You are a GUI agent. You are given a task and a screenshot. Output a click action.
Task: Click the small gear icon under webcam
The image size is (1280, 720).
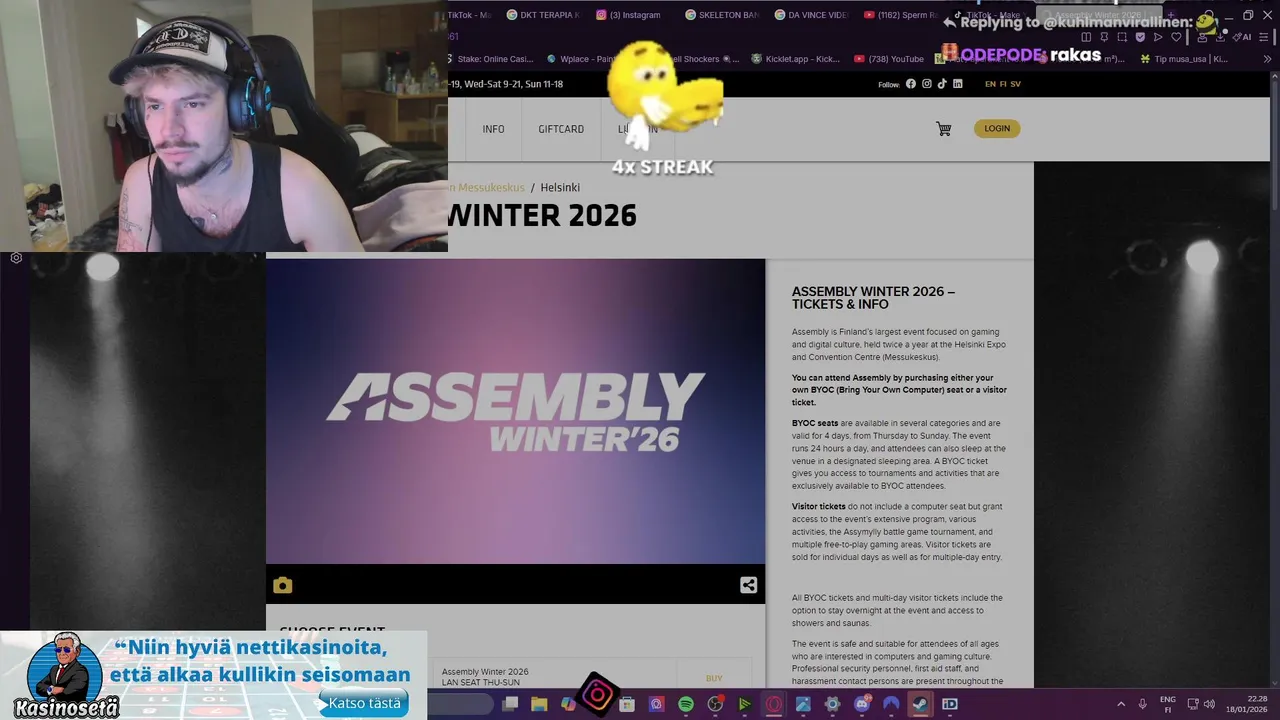tap(16, 258)
